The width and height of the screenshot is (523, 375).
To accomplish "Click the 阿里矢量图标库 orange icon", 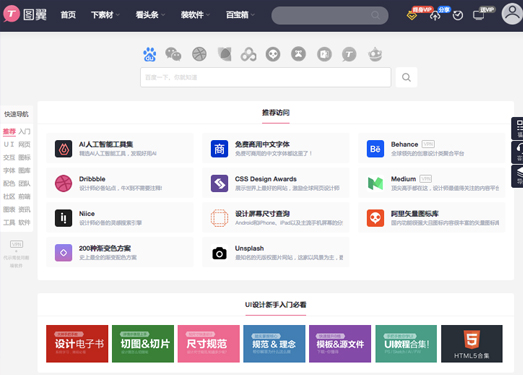I will point(375,218).
